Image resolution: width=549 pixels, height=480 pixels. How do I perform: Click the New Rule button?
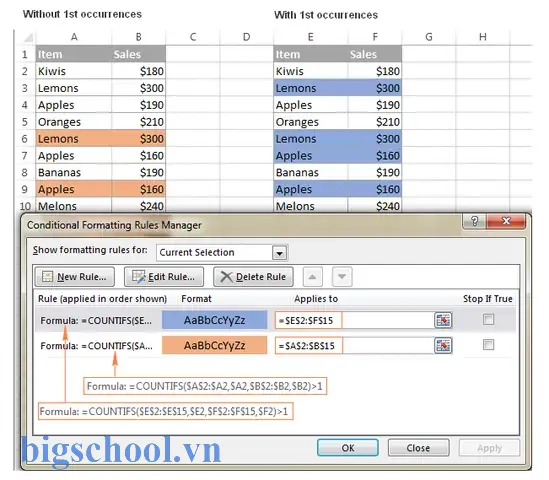(x=75, y=277)
